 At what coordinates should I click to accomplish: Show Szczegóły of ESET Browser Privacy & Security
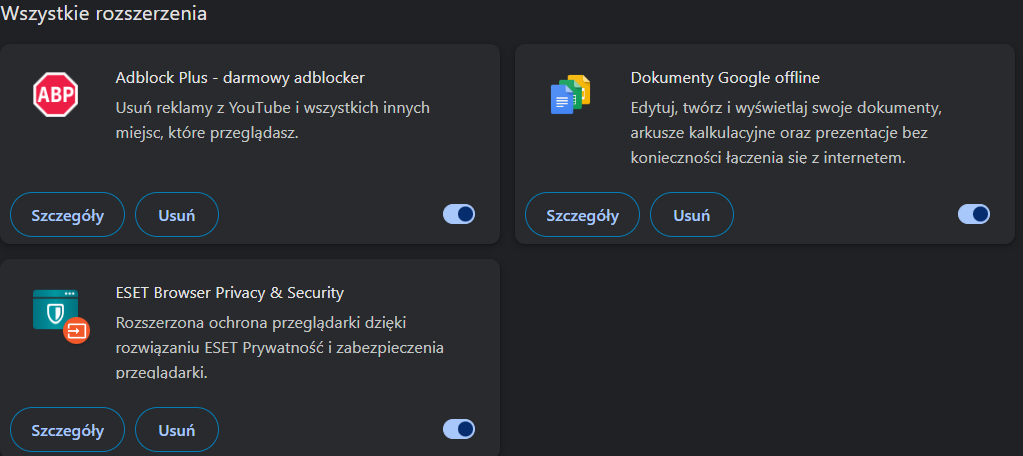pyautogui.click(x=67, y=430)
